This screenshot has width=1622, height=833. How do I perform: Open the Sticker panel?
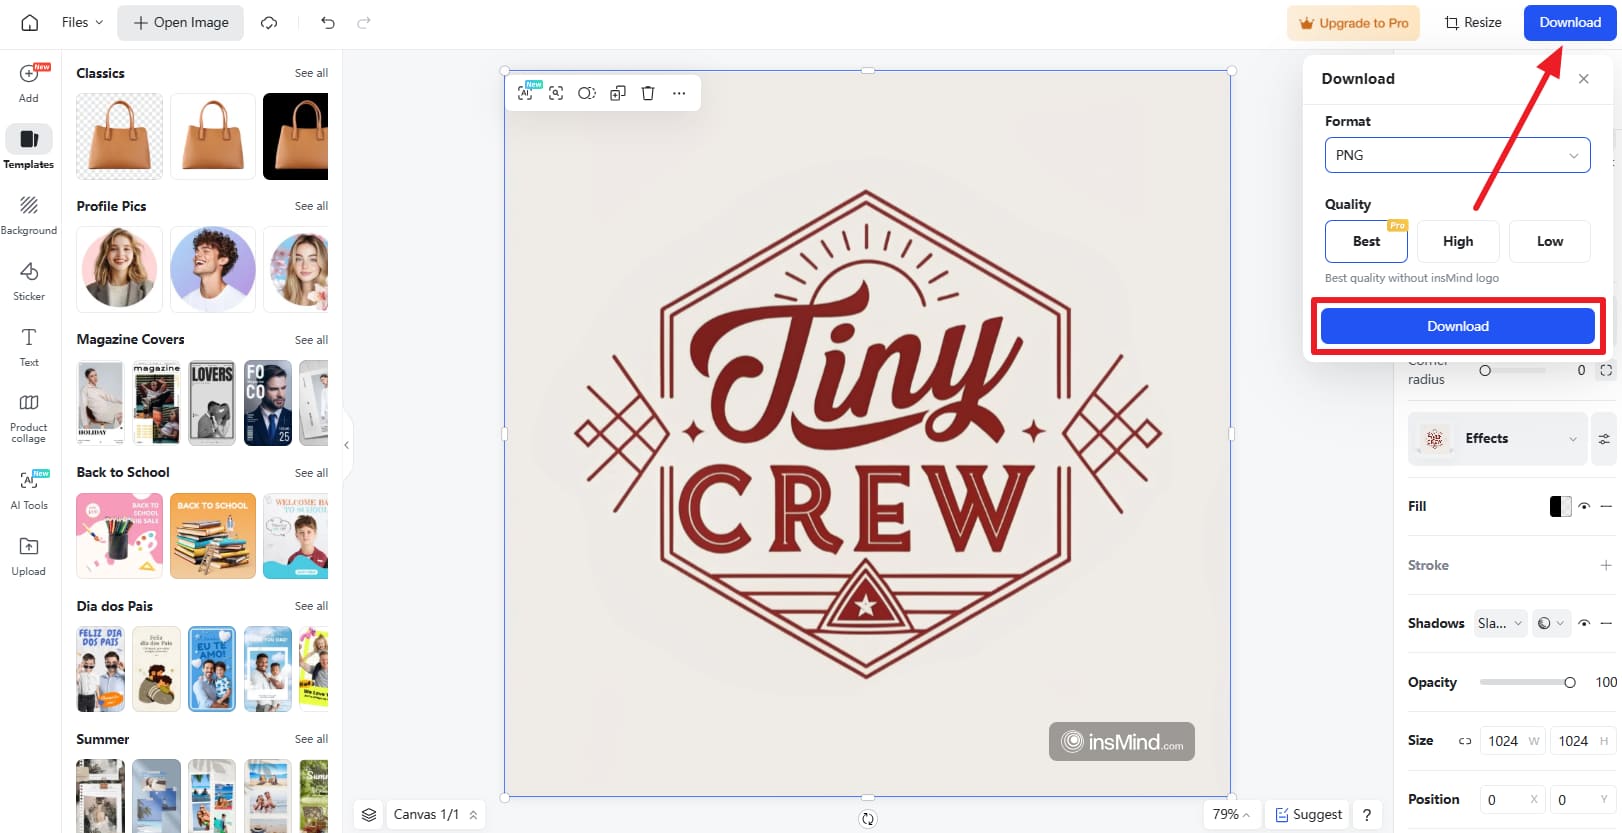(x=29, y=281)
